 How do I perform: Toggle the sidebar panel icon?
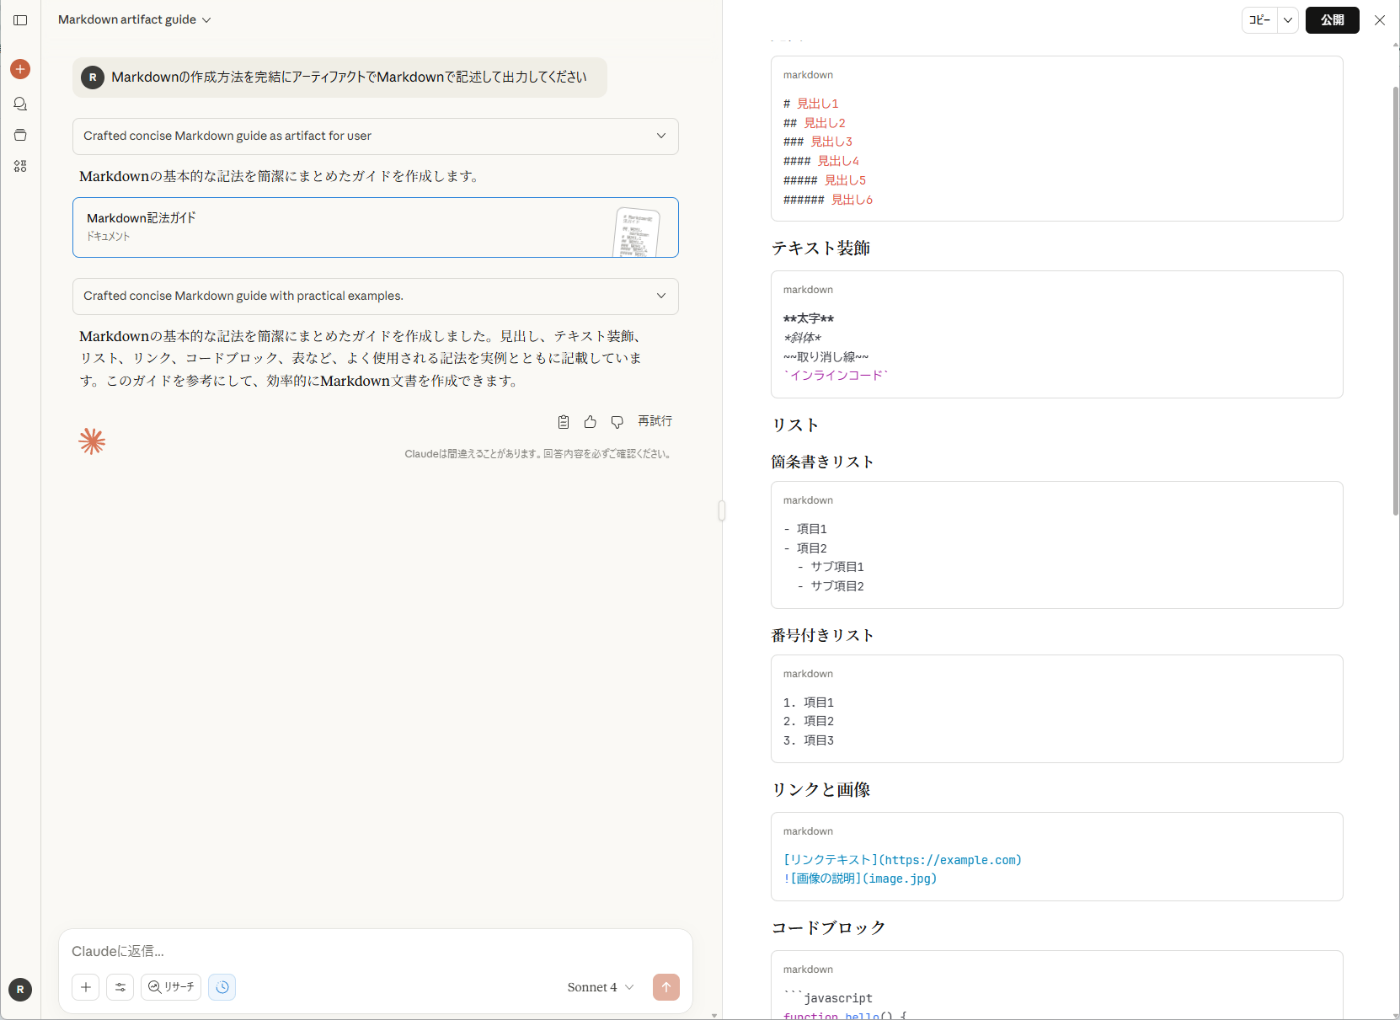click(20, 20)
